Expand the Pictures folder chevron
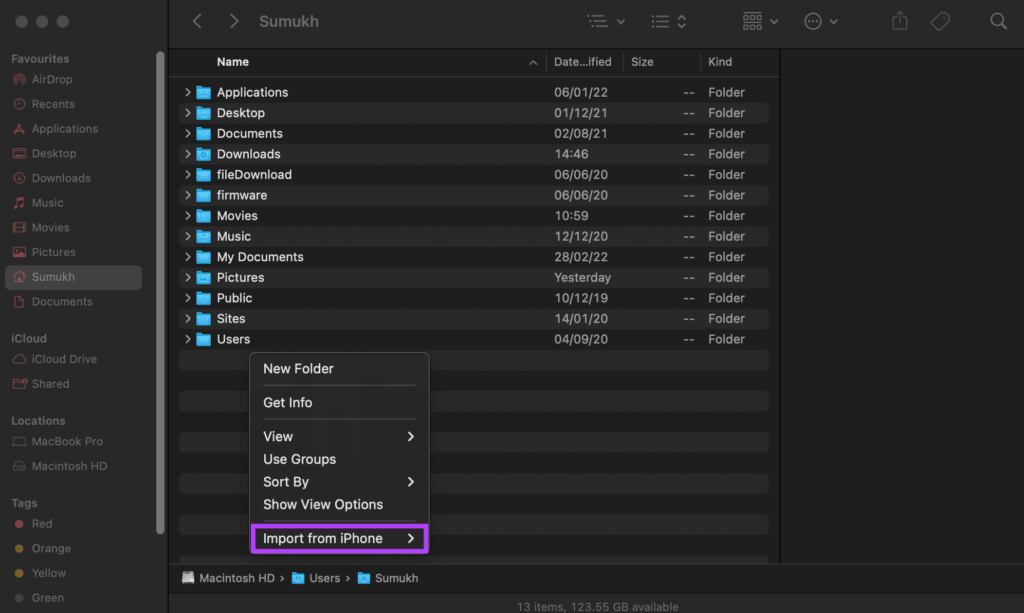The image size is (1024, 613). point(187,277)
